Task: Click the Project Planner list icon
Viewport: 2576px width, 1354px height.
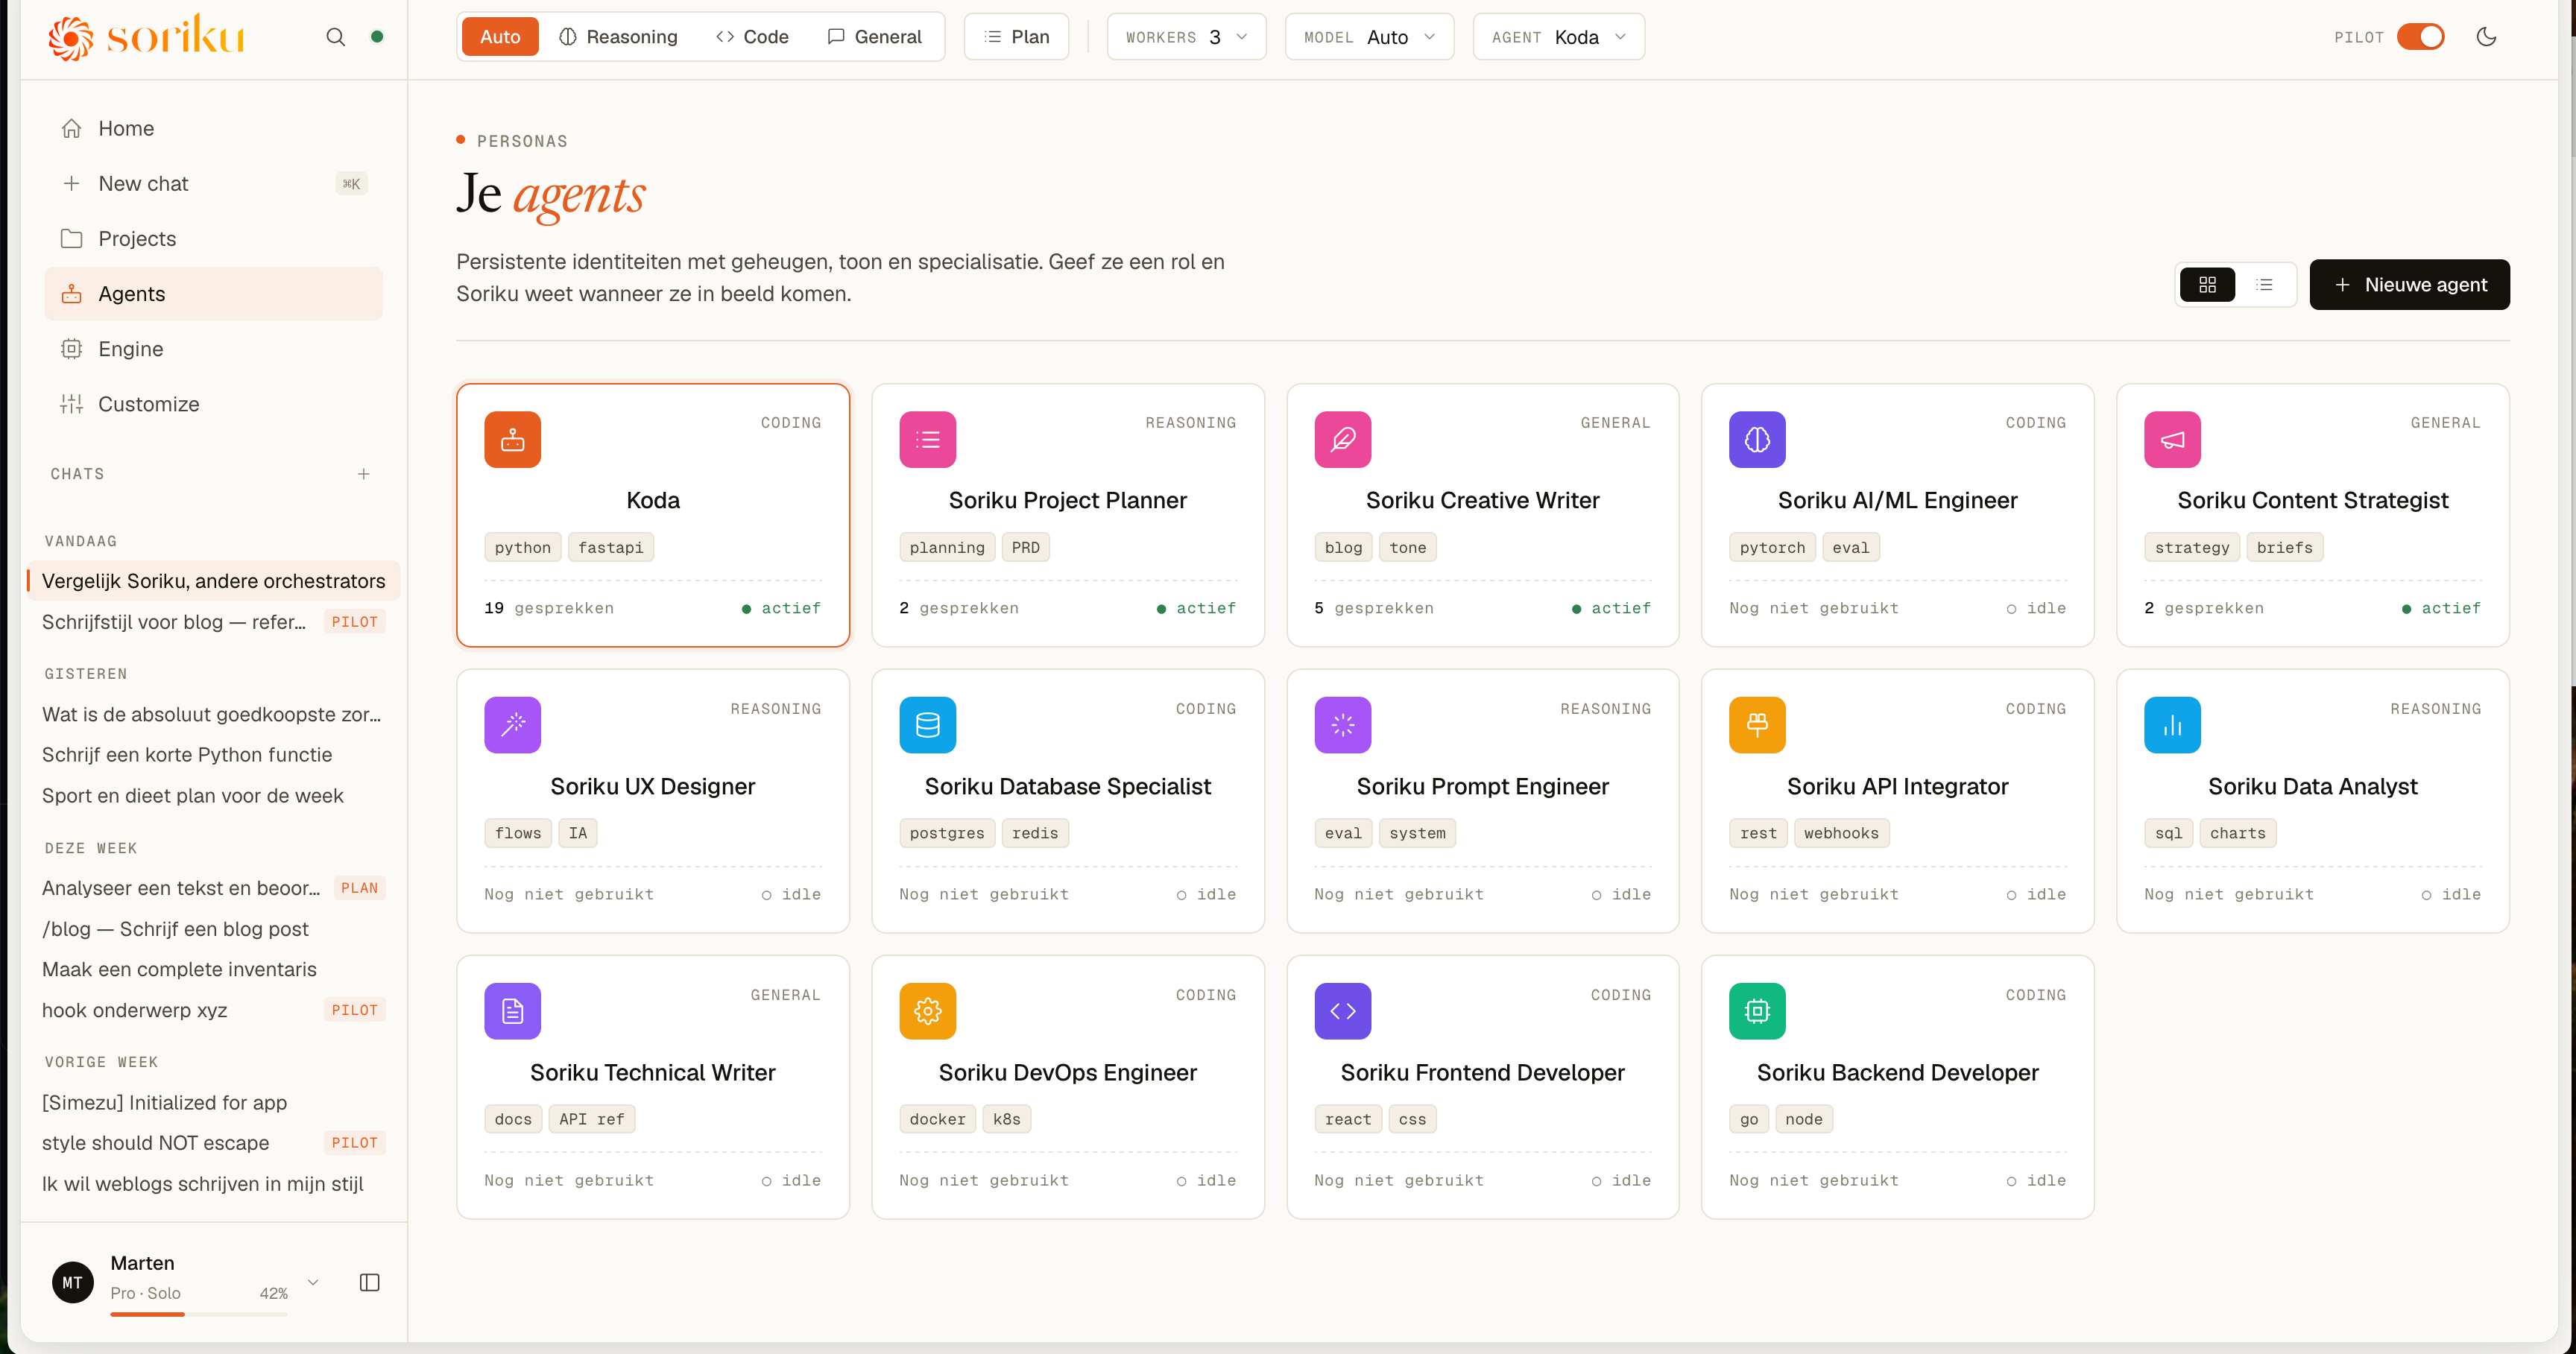Action: click(928, 439)
